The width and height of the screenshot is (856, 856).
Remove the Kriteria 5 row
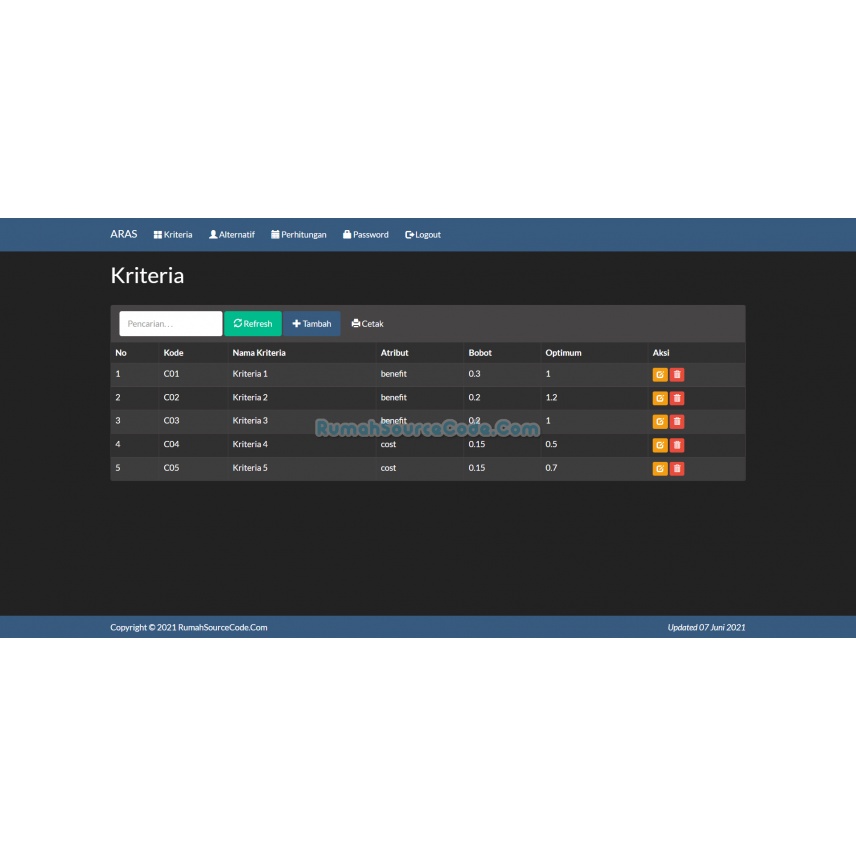coord(677,468)
